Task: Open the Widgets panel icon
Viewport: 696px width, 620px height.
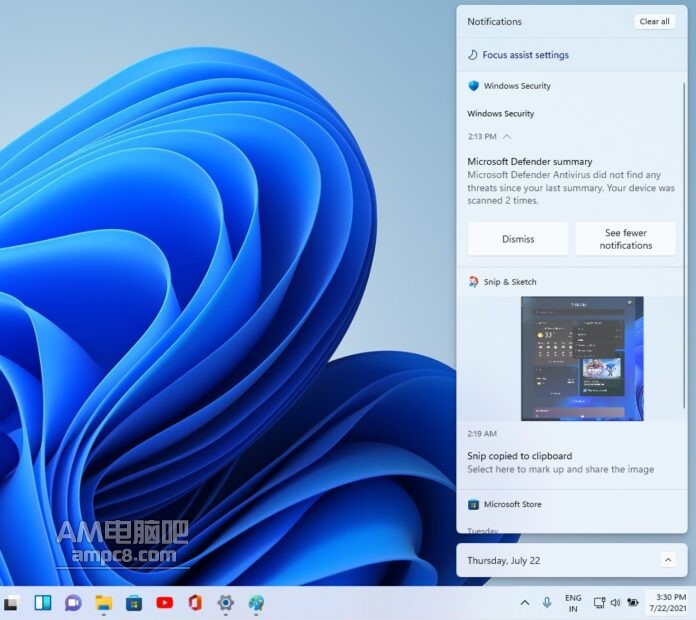Action: pyautogui.click(x=43, y=603)
